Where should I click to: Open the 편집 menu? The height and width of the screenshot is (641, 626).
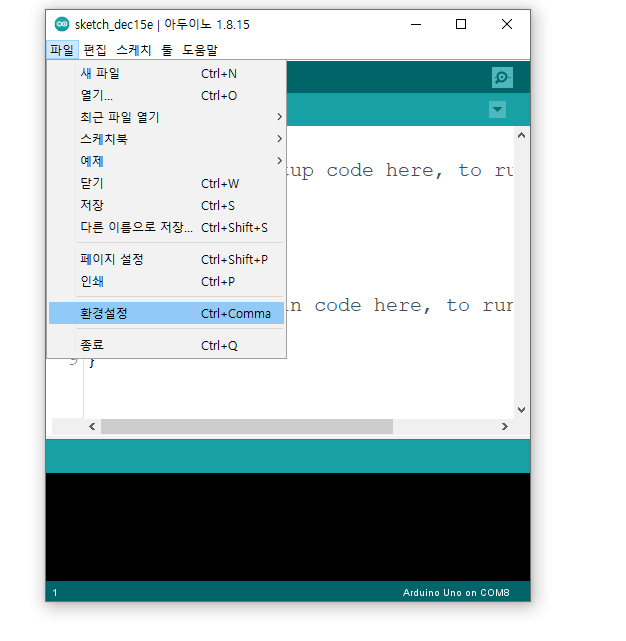[x=94, y=50]
